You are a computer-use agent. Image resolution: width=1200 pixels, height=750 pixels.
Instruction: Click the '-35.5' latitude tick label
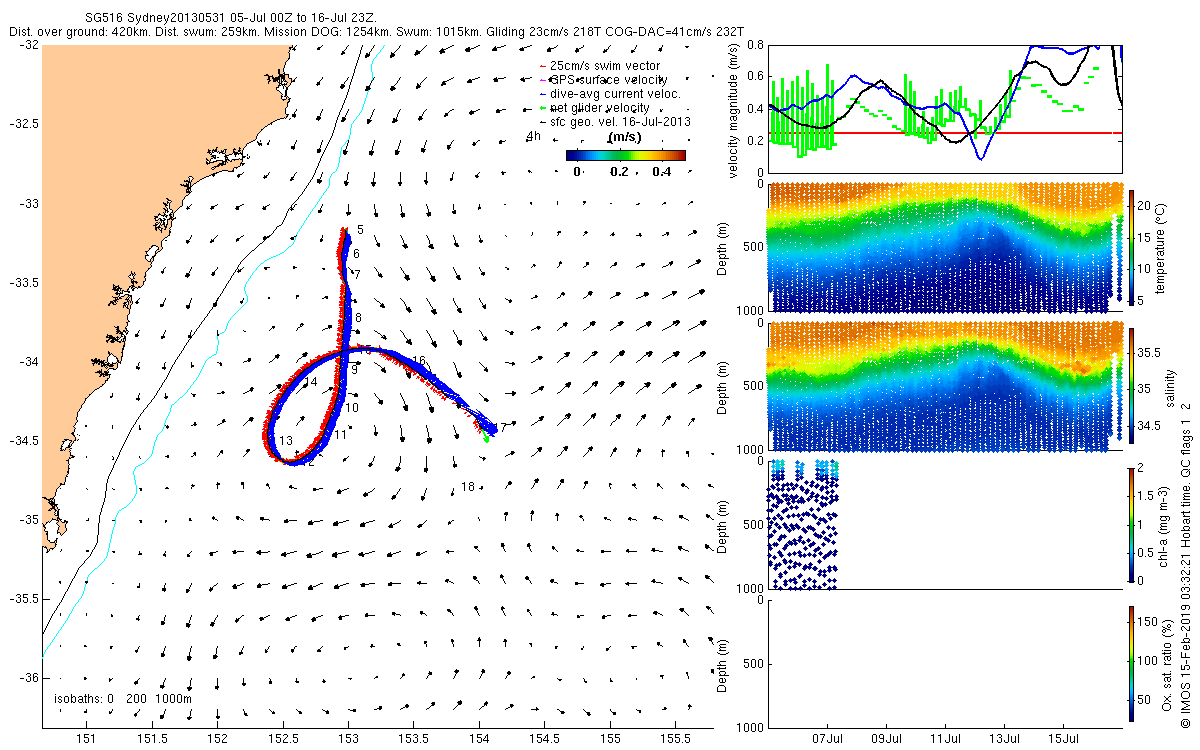[x=25, y=599]
